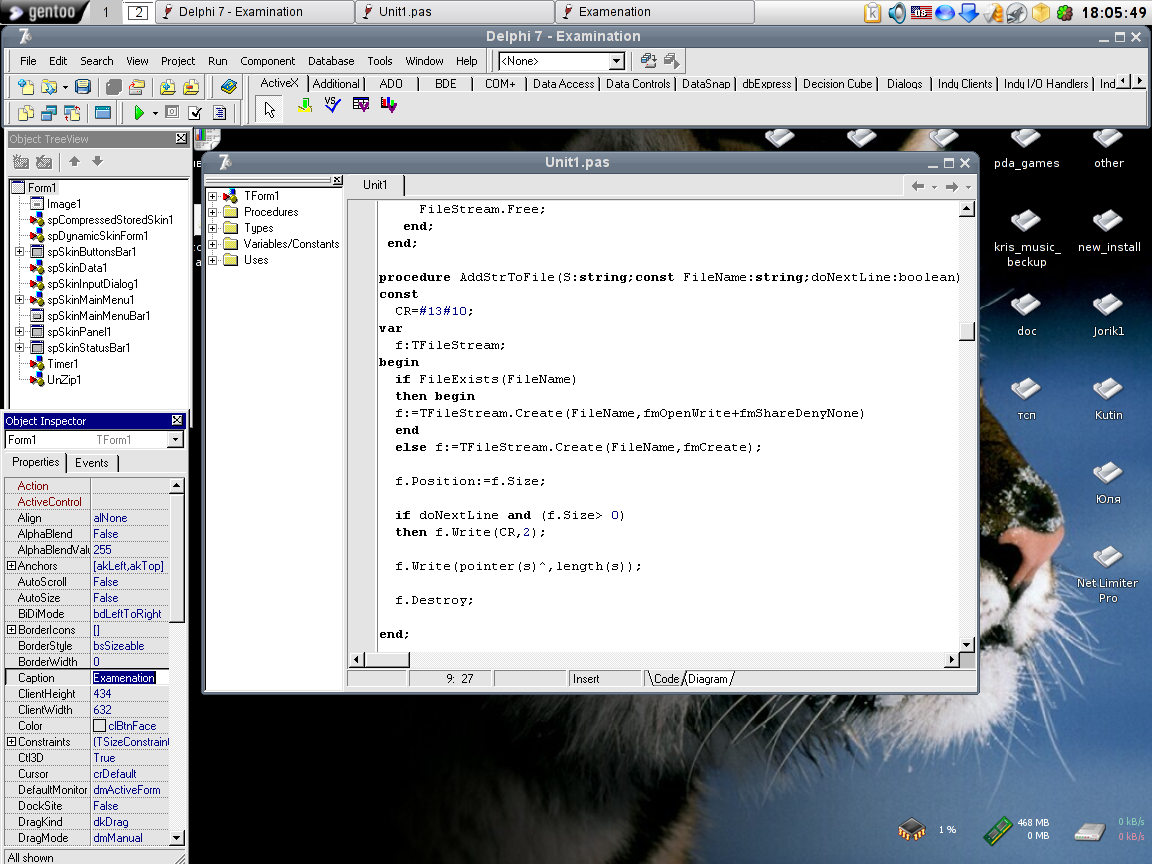Viewport: 1152px width, 864px height.
Task: Click the View Form toolbar icon
Action: (x=48, y=112)
